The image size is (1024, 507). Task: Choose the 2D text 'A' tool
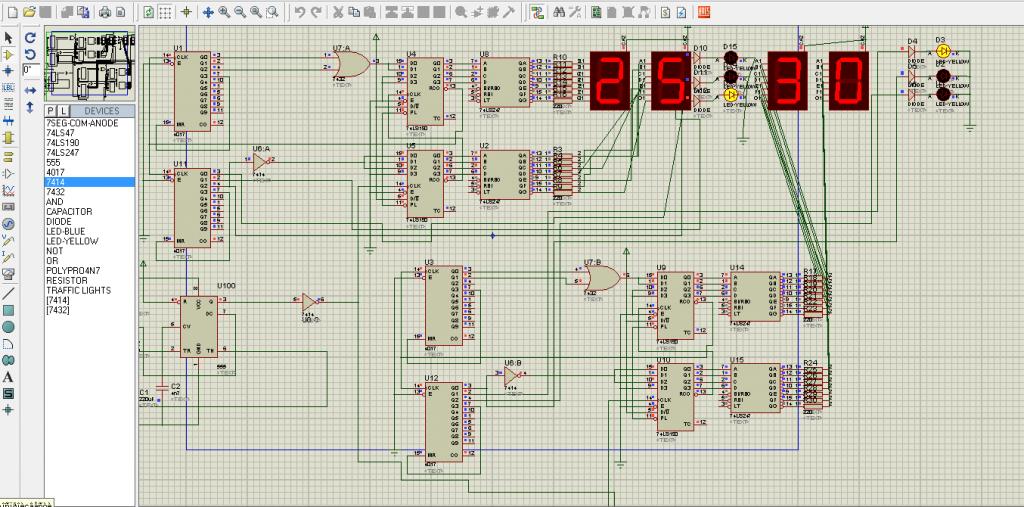[x=8, y=377]
